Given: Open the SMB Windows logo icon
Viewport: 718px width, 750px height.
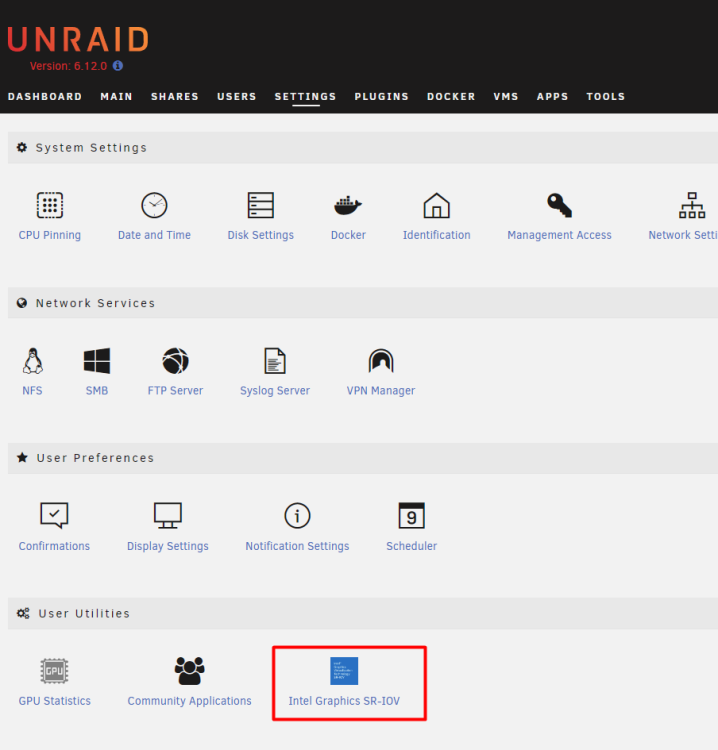Looking at the screenshot, I should tap(97, 361).
